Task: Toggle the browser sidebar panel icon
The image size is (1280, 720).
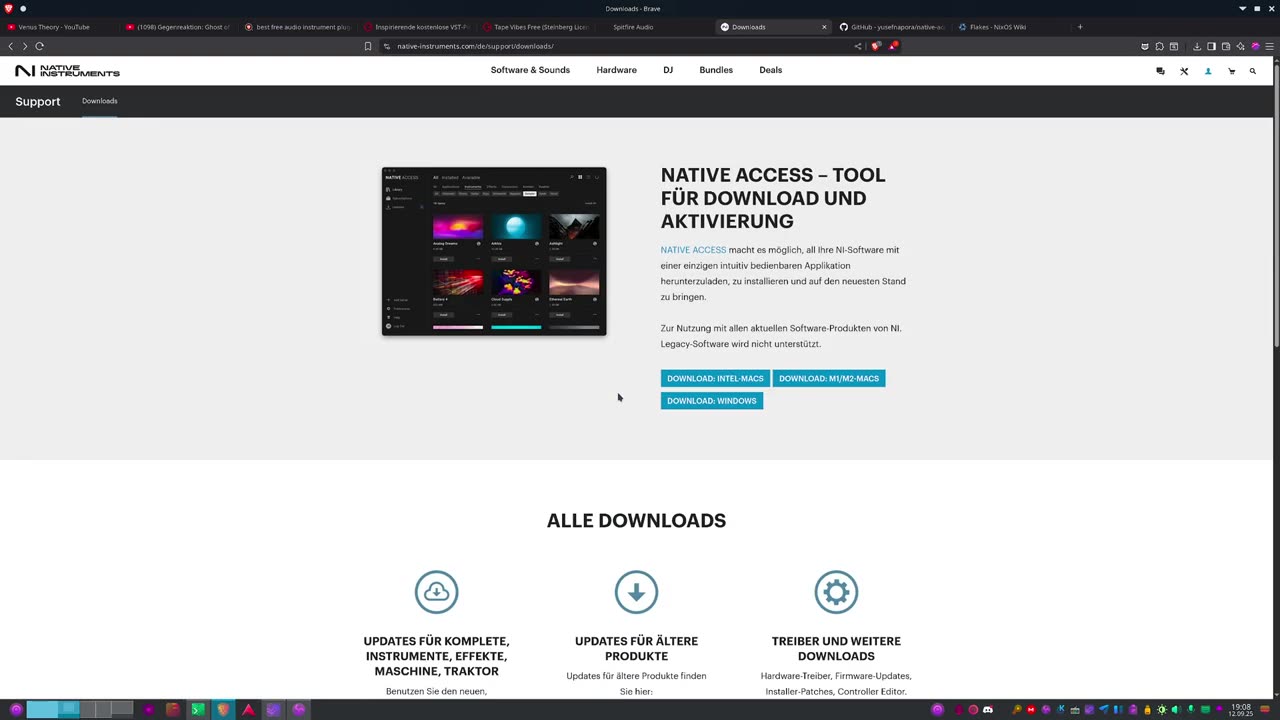Action: (x=1211, y=46)
